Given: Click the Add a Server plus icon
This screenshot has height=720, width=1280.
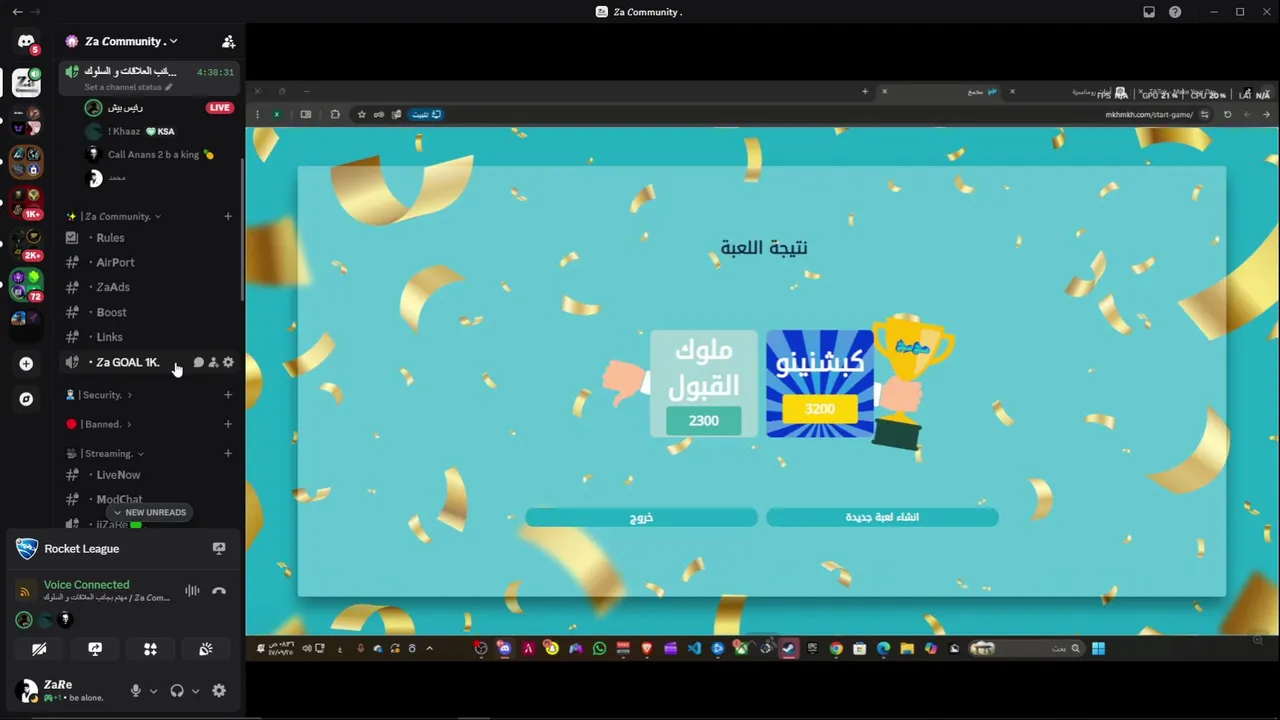Looking at the screenshot, I should [26, 364].
